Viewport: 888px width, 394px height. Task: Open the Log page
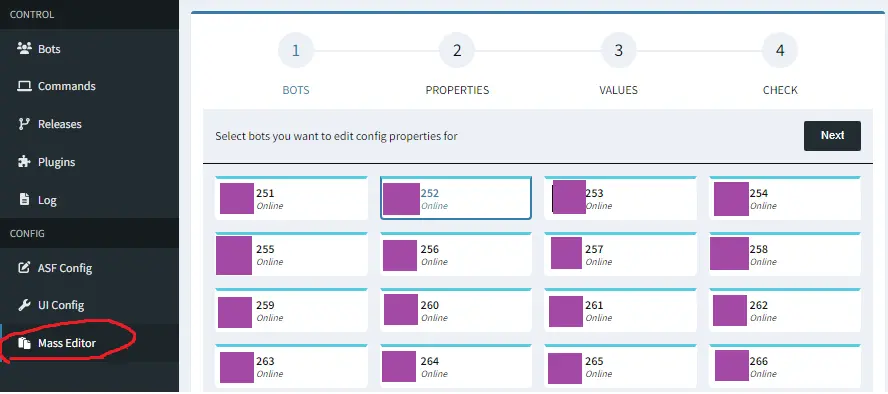89,200
